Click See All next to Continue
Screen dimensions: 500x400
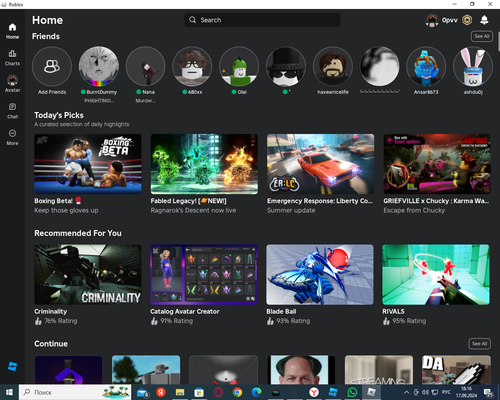coord(479,343)
